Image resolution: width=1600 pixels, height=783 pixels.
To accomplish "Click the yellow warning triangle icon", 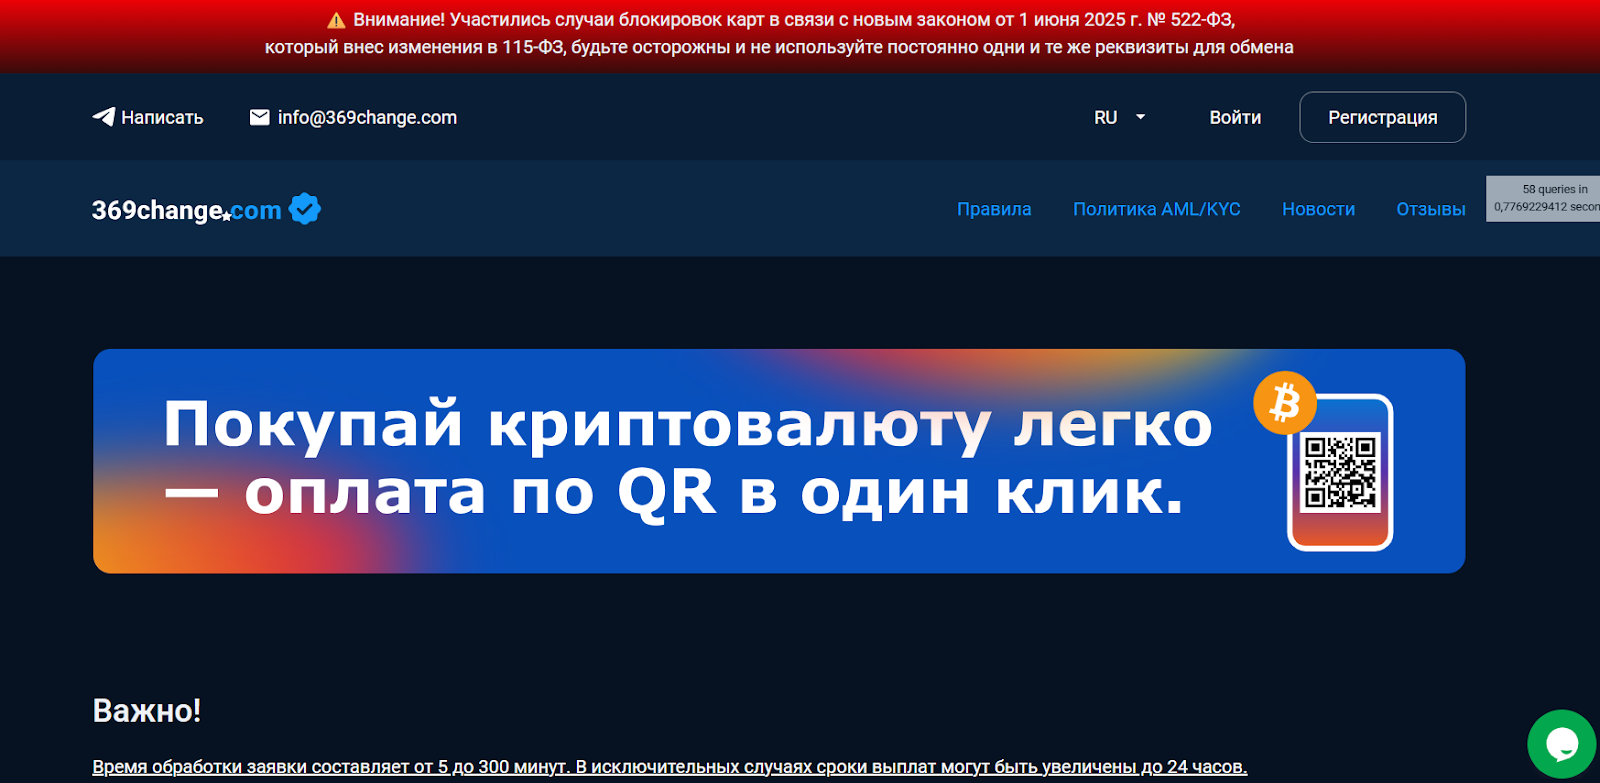I will click(336, 20).
